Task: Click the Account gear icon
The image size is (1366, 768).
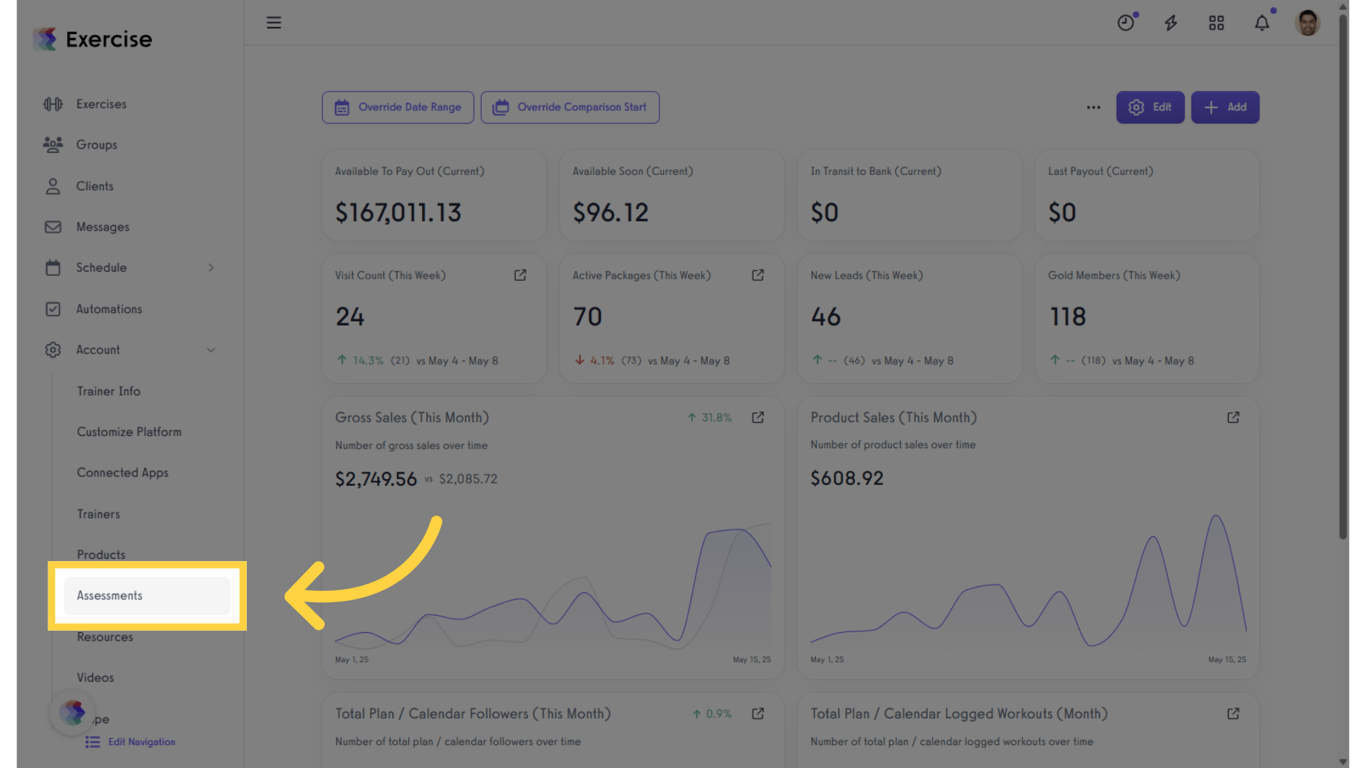Action: click(x=53, y=350)
